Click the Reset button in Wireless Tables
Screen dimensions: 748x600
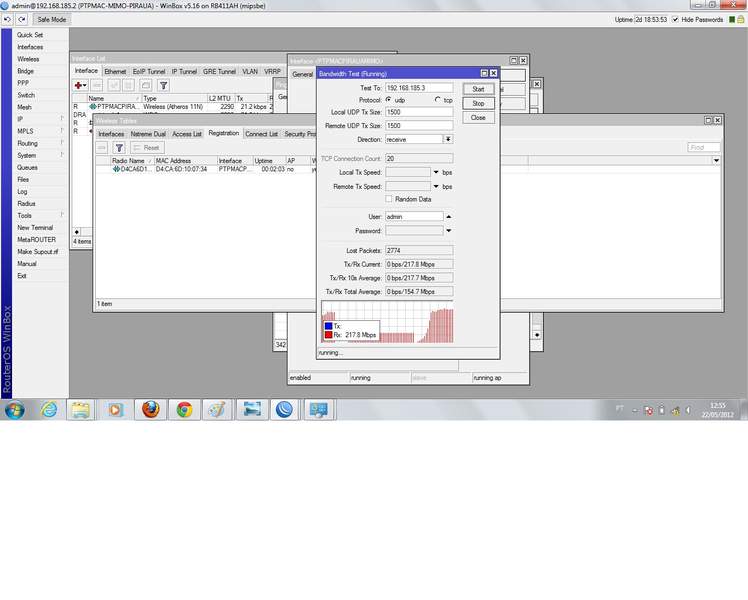click(147, 148)
